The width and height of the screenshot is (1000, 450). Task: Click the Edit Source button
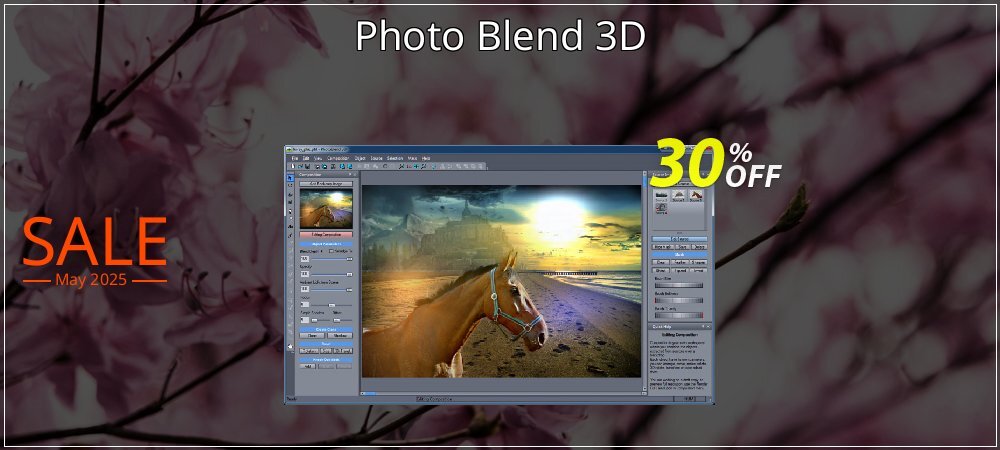point(680,239)
